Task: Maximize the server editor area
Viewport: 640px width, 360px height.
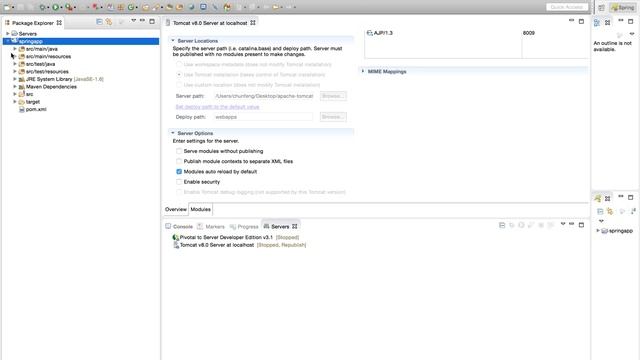Action: tap(581, 21)
